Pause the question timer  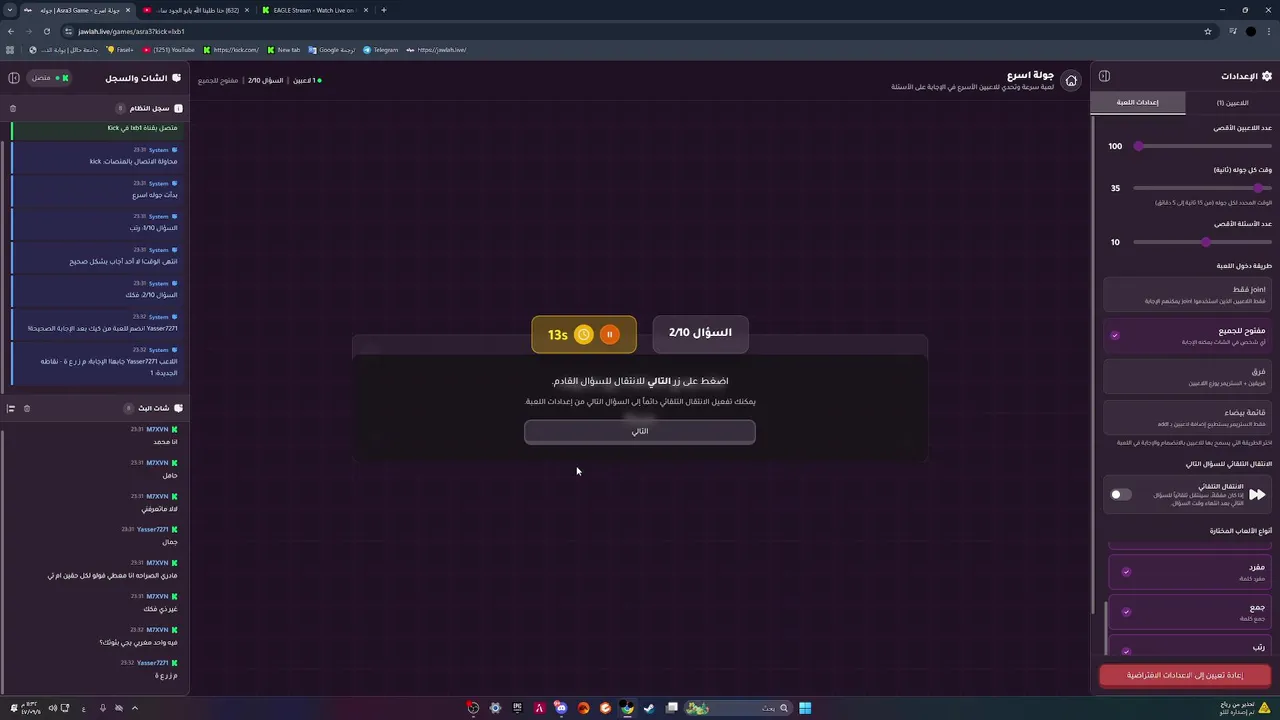[609, 335]
